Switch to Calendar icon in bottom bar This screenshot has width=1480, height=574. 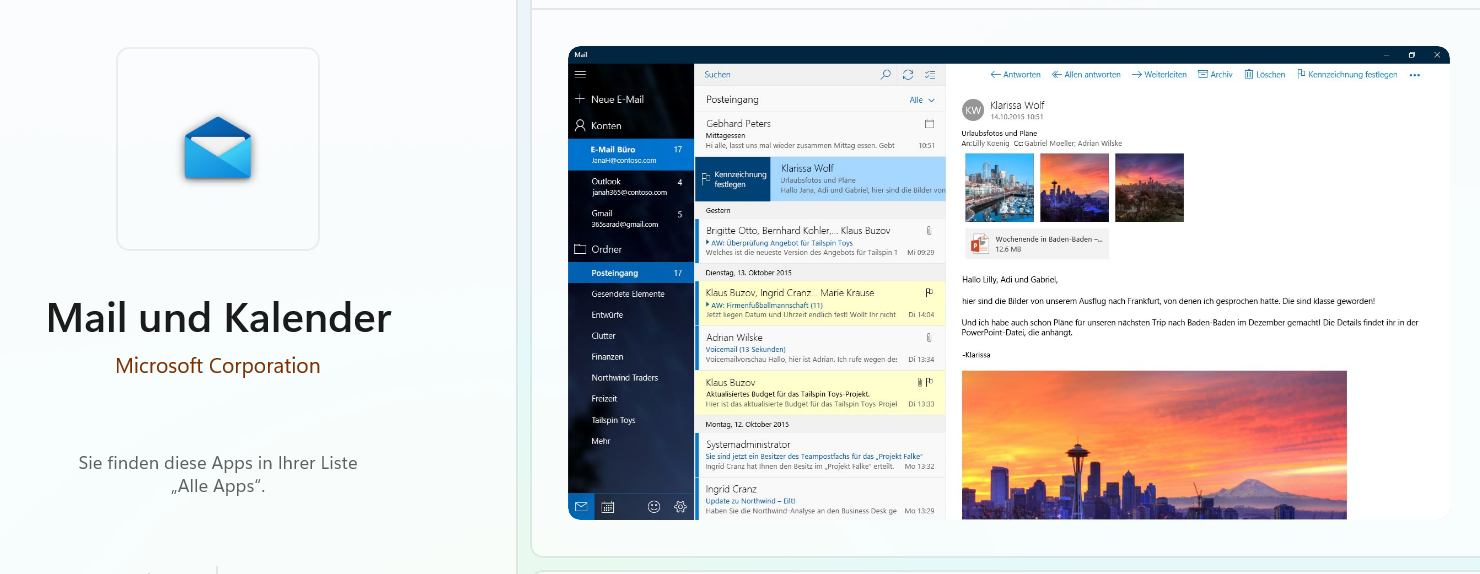coord(607,507)
